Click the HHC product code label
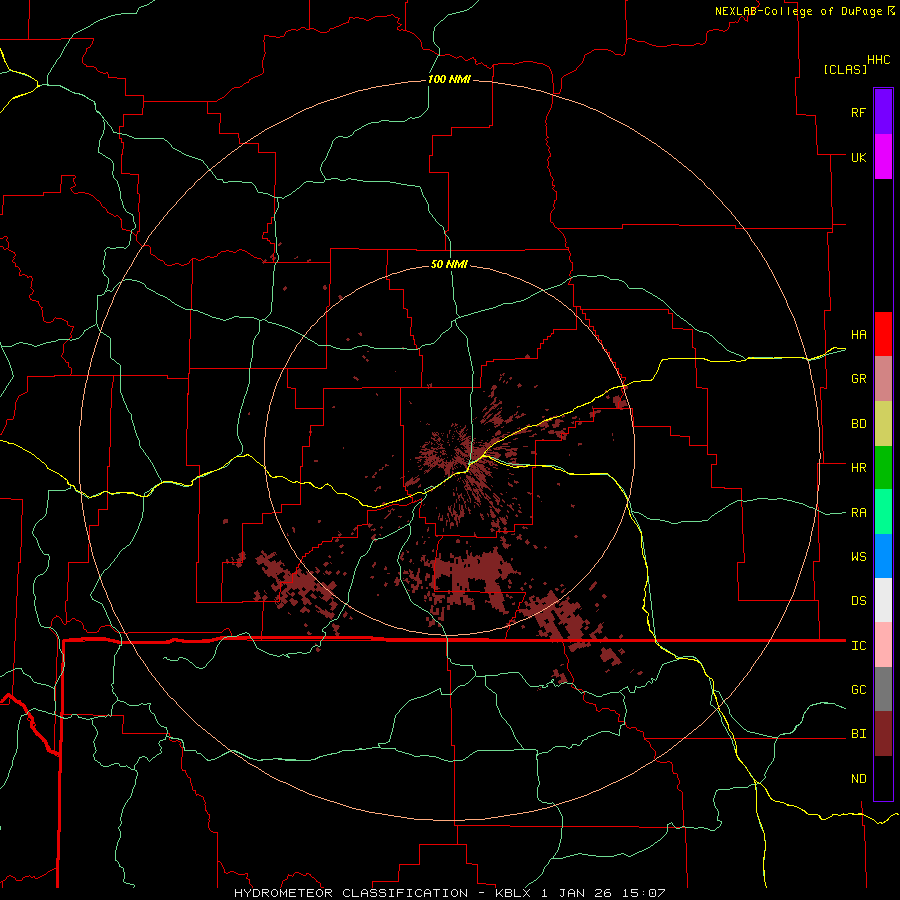 click(879, 60)
